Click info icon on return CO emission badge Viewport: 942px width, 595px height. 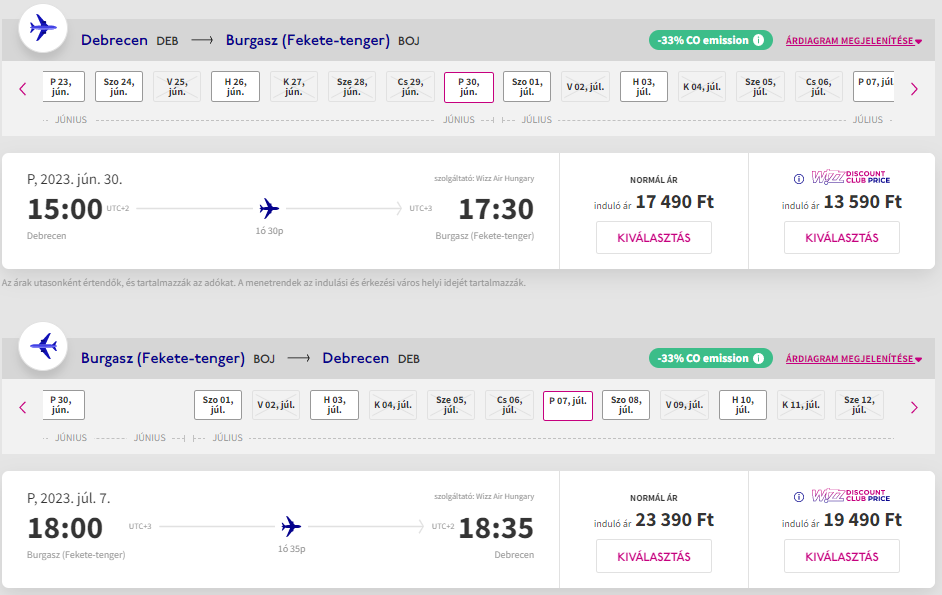point(759,358)
